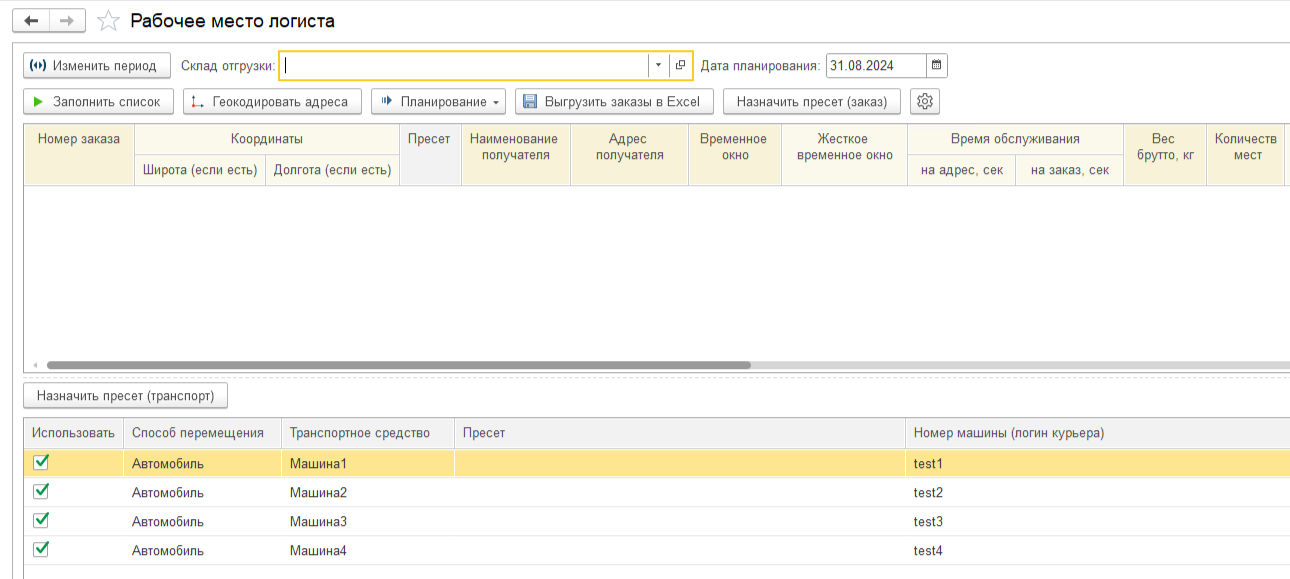
Task: Toggle the Использовать checkbox for Машина2
Action: (x=41, y=491)
